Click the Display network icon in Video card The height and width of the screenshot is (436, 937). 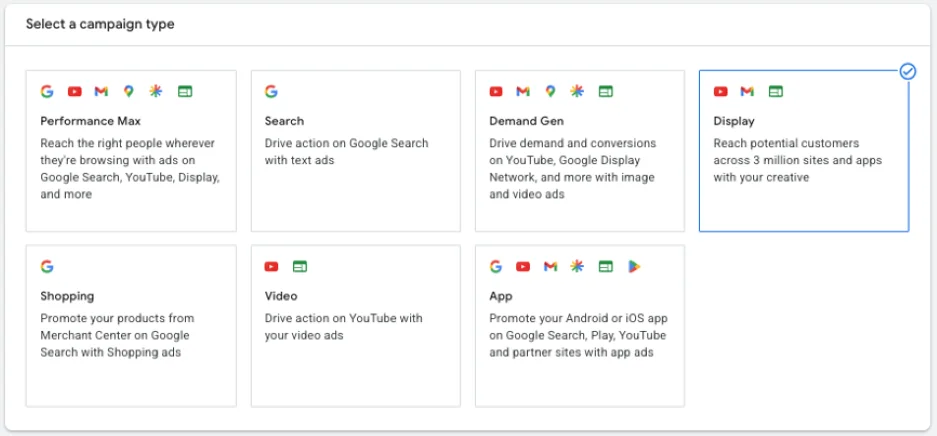point(300,266)
